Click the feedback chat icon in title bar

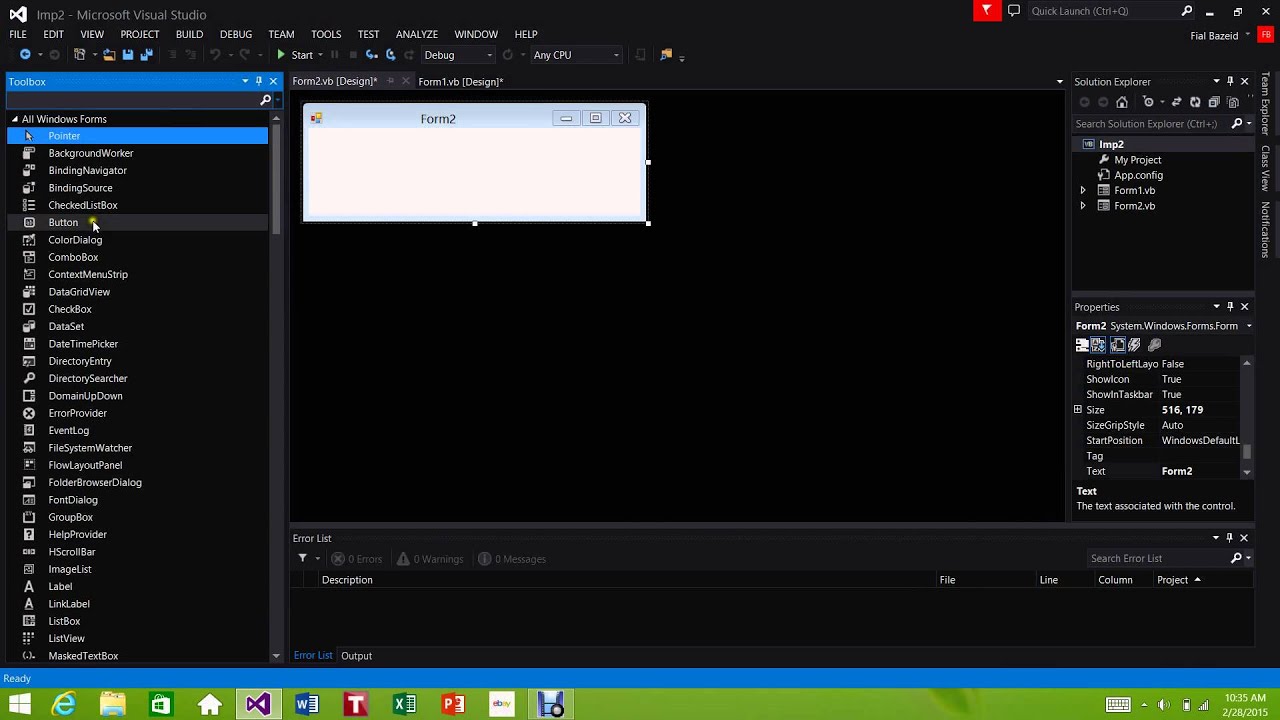[x=1014, y=11]
